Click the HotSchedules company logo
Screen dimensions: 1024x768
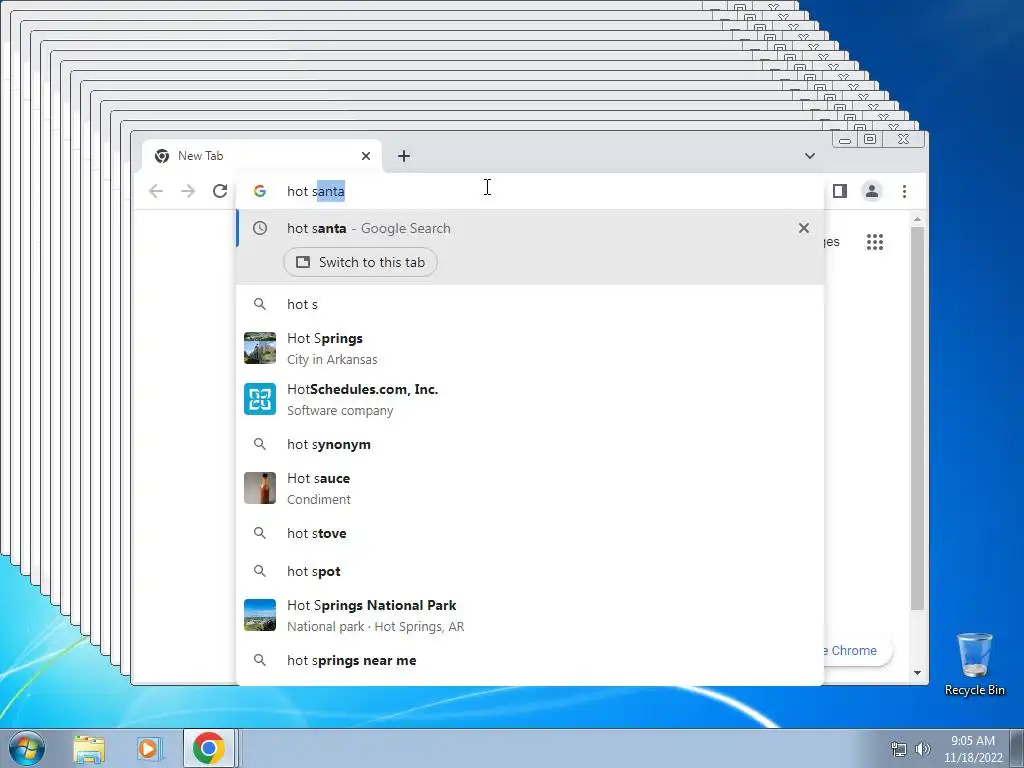click(260, 399)
